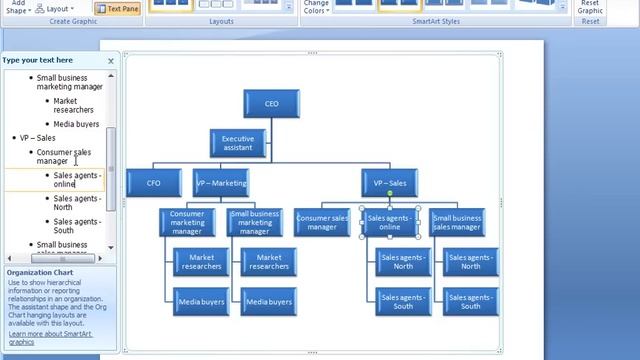Select the second layout thumbnail with outlined boxes
640x360 pixels.
pos(216,4)
